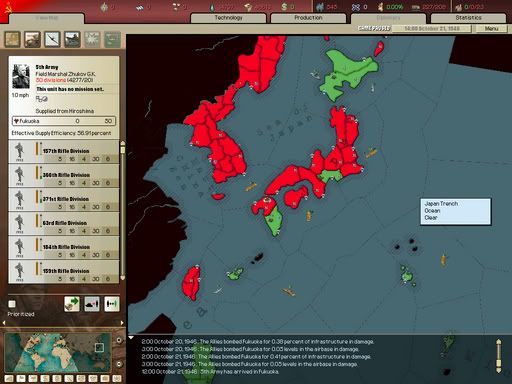Select the airplane units icon
The height and width of the screenshot is (384, 512).
click(x=52, y=39)
